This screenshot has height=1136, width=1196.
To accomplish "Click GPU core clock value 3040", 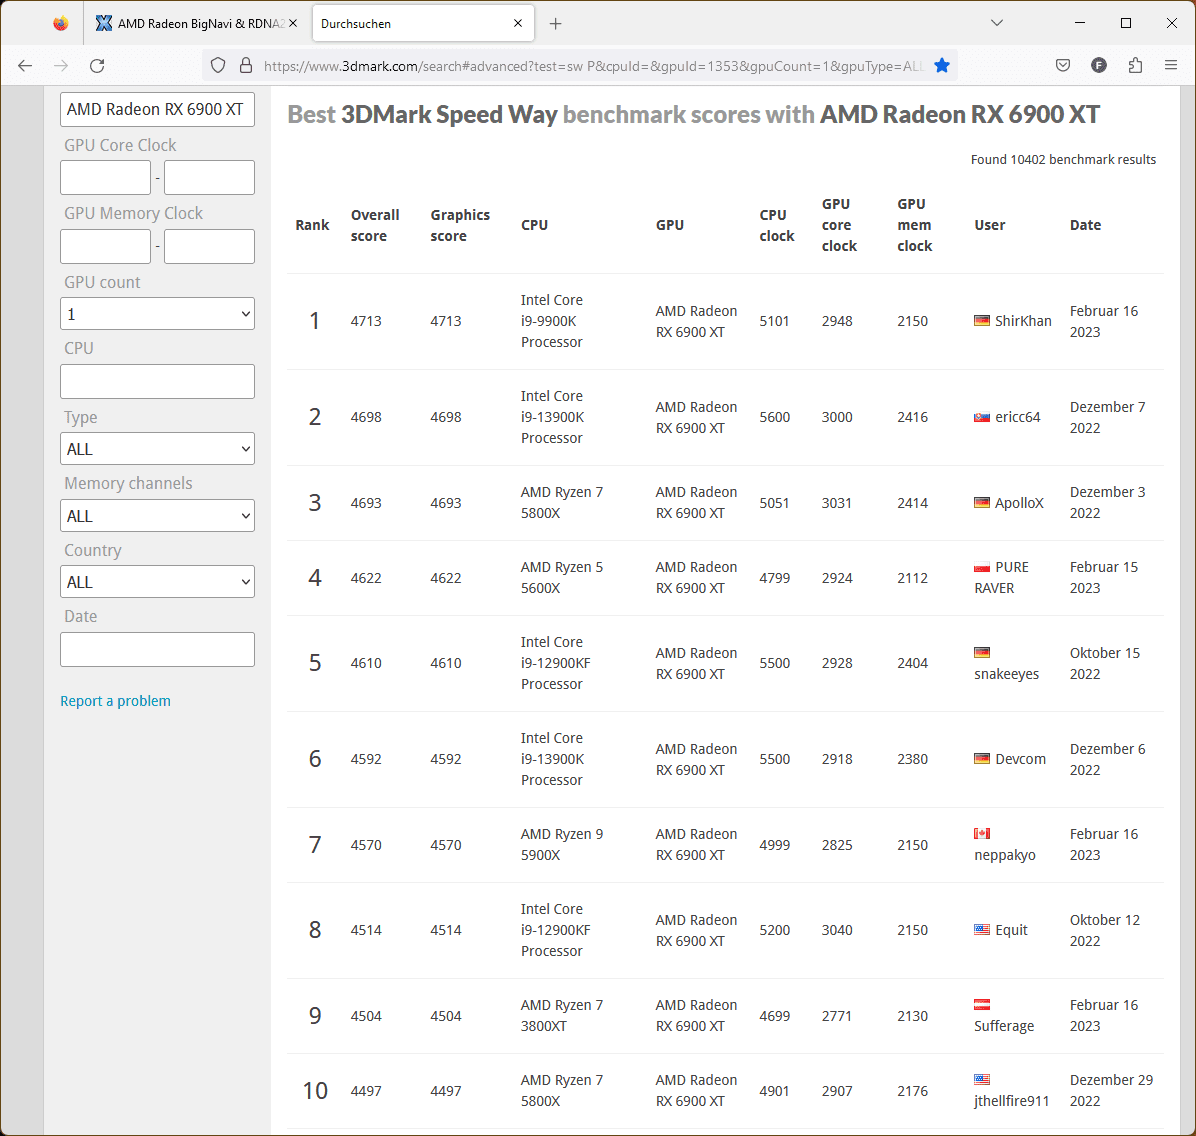I will pos(837,930).
